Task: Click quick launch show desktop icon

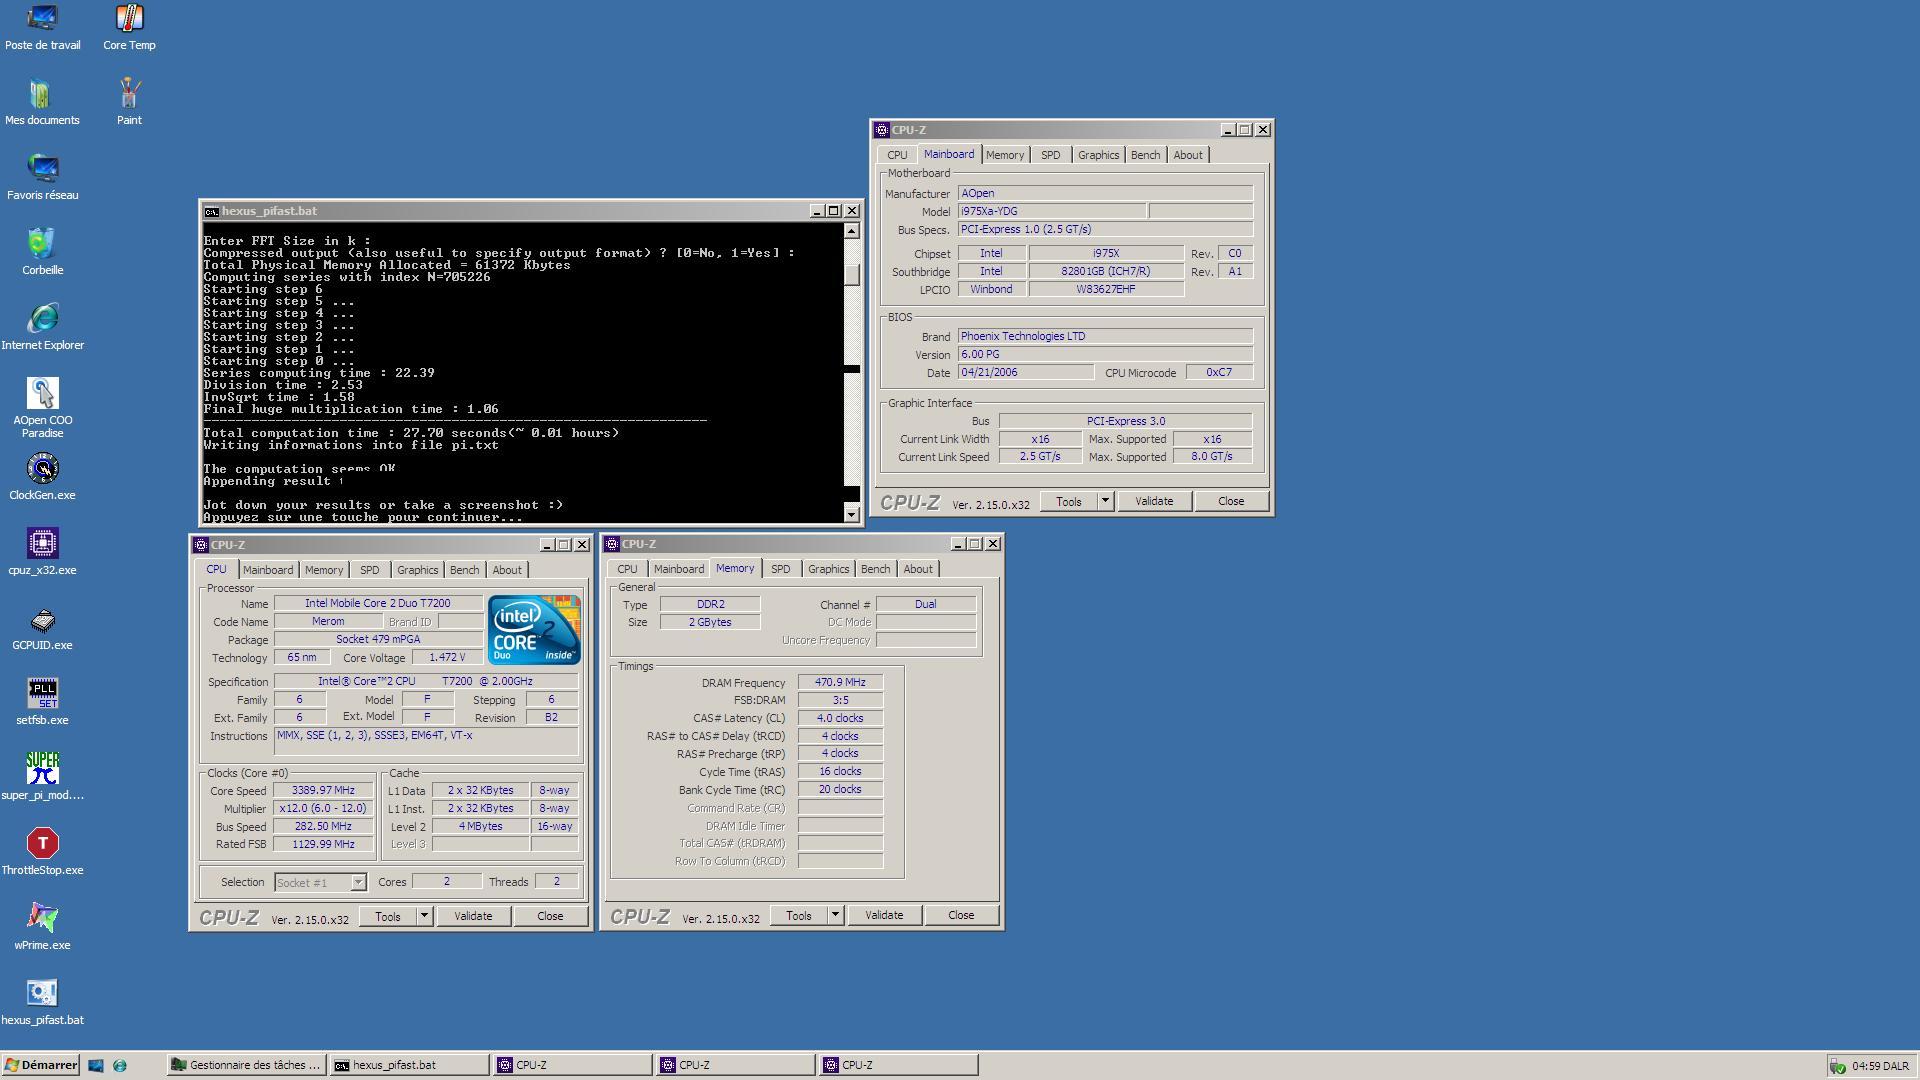Action: pos(96,1065)
